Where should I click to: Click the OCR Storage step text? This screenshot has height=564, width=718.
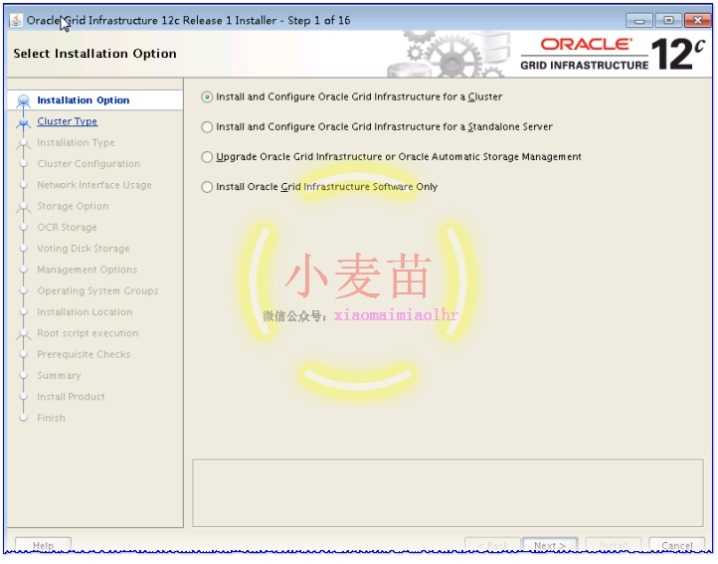pos(67,228)
